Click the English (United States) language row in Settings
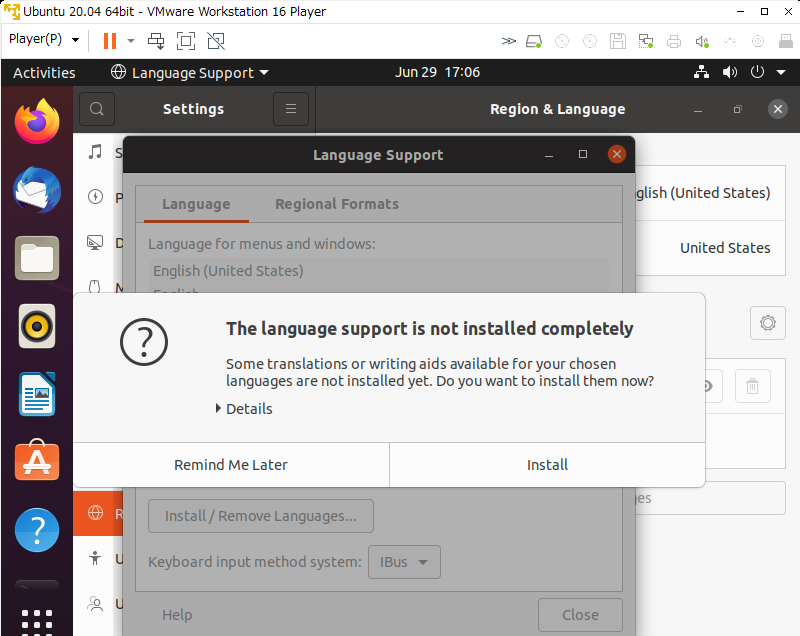The width and height of the screenshot is (800, 636). pos(710,193)
